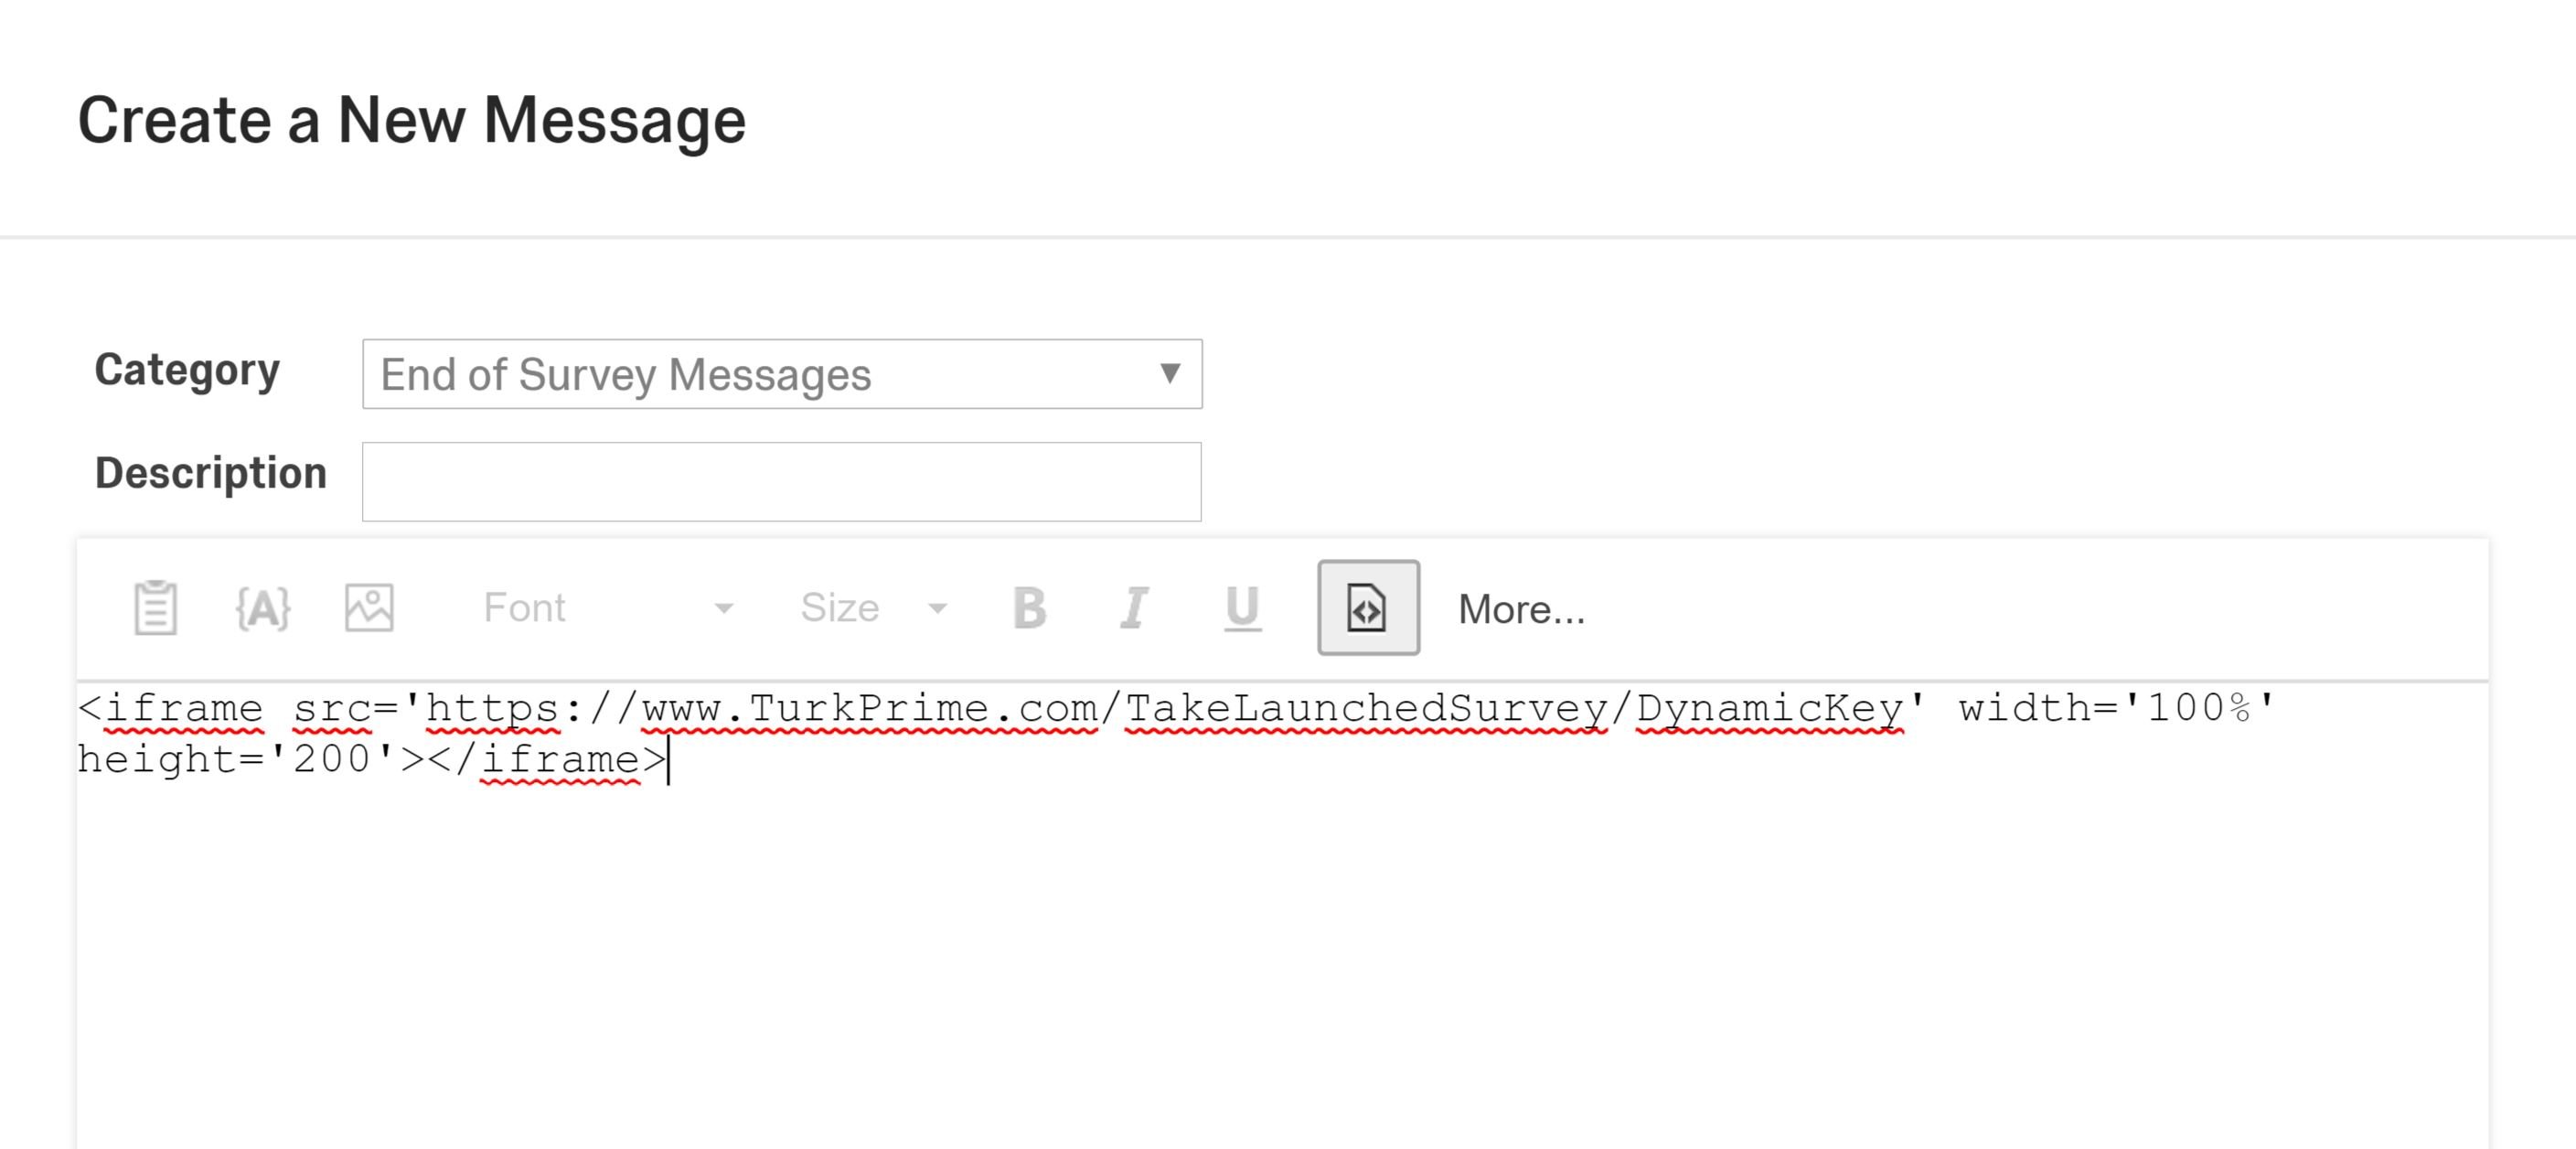
Task: Click the Description label
Action: pos(211,473)
